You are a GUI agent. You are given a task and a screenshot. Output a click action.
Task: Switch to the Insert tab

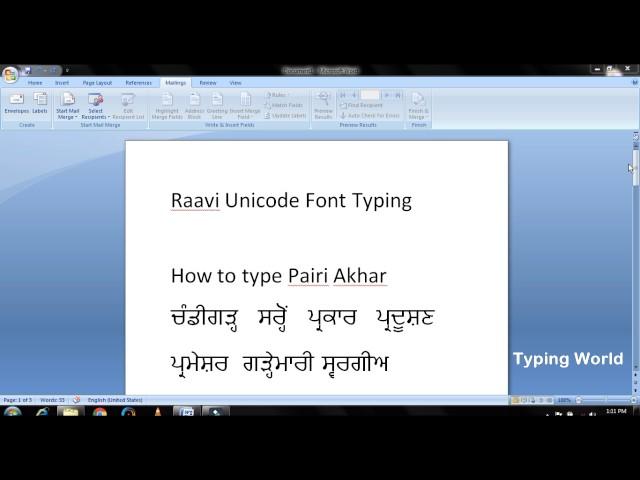(62, 83)
